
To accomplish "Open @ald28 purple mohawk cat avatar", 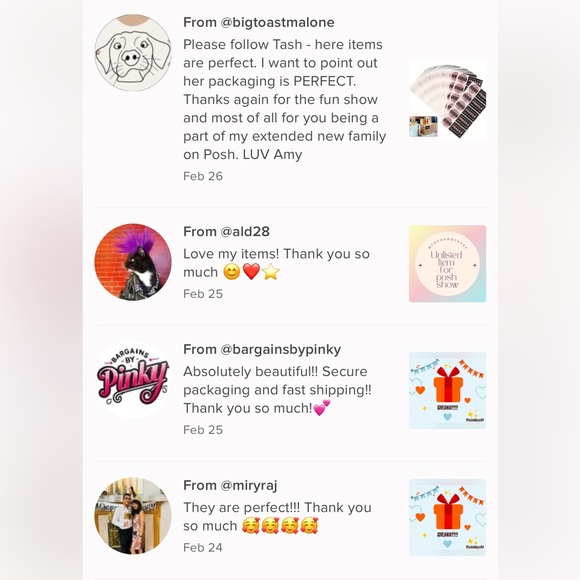I will (x=133, y=262).
